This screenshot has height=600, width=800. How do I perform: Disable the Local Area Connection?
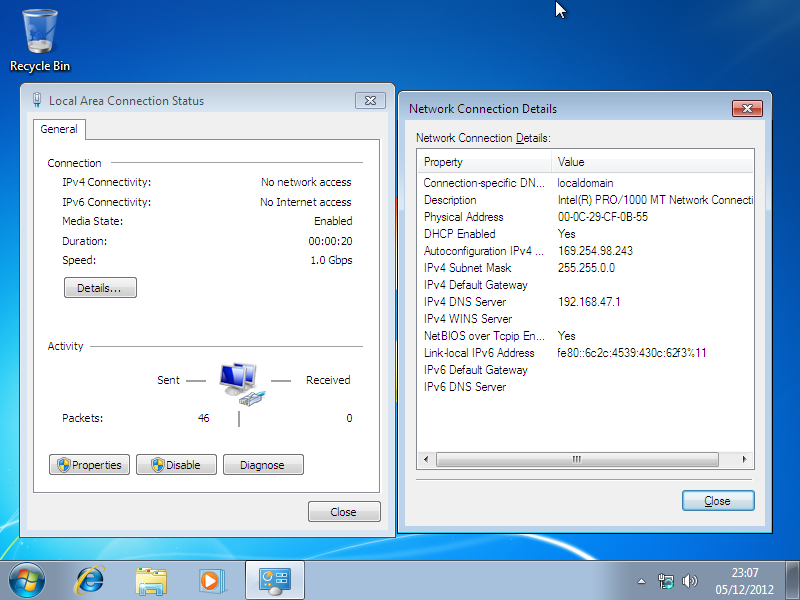tap(176, 465)
